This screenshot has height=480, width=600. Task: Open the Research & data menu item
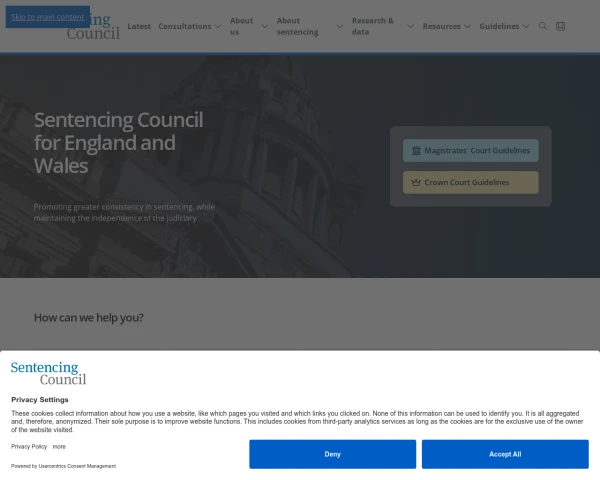tap(373, 26)
